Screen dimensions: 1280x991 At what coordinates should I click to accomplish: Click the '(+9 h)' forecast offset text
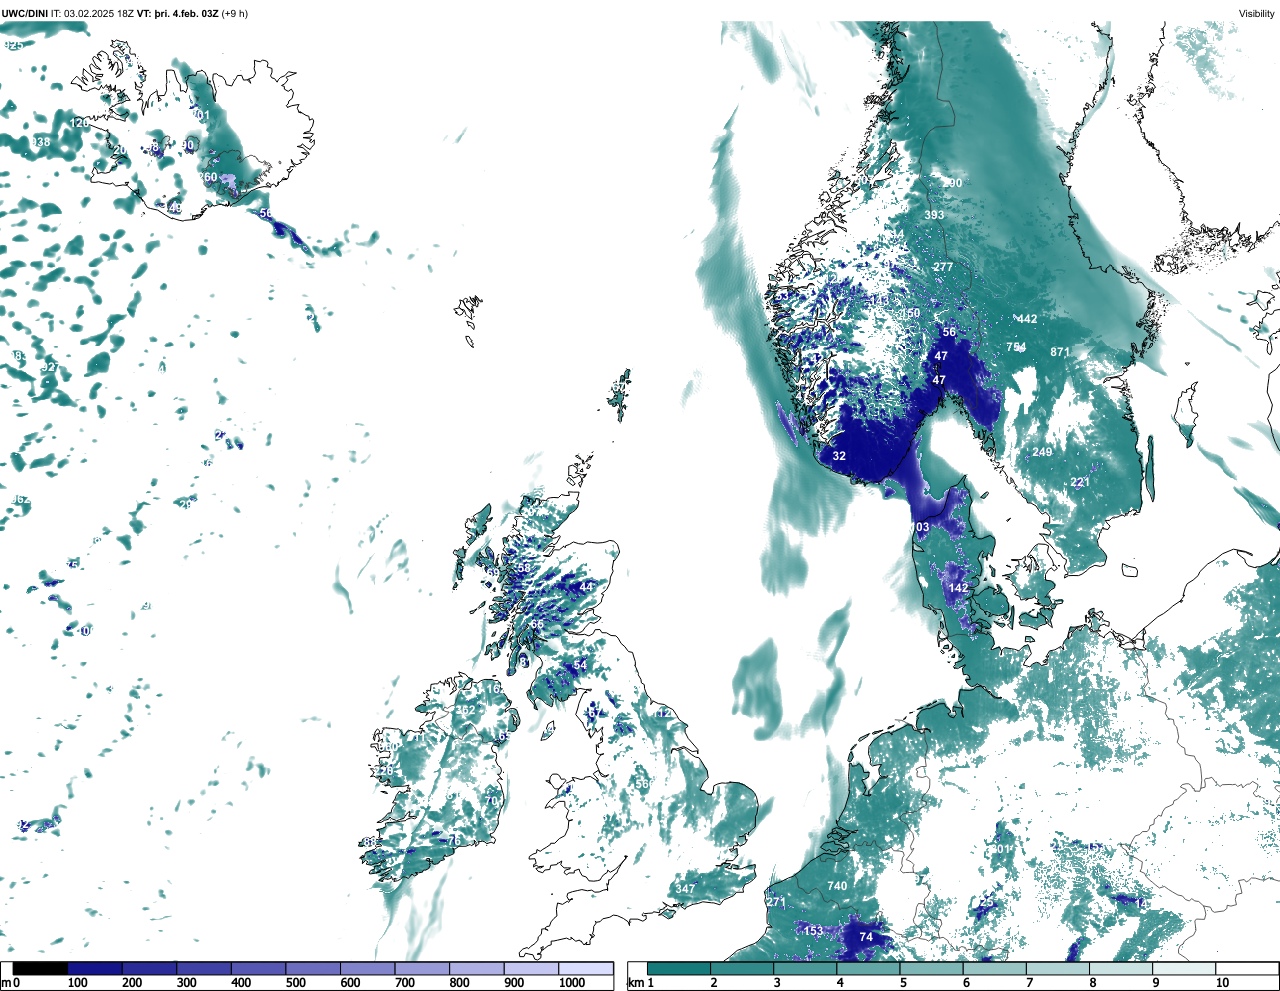click(234, 13)
